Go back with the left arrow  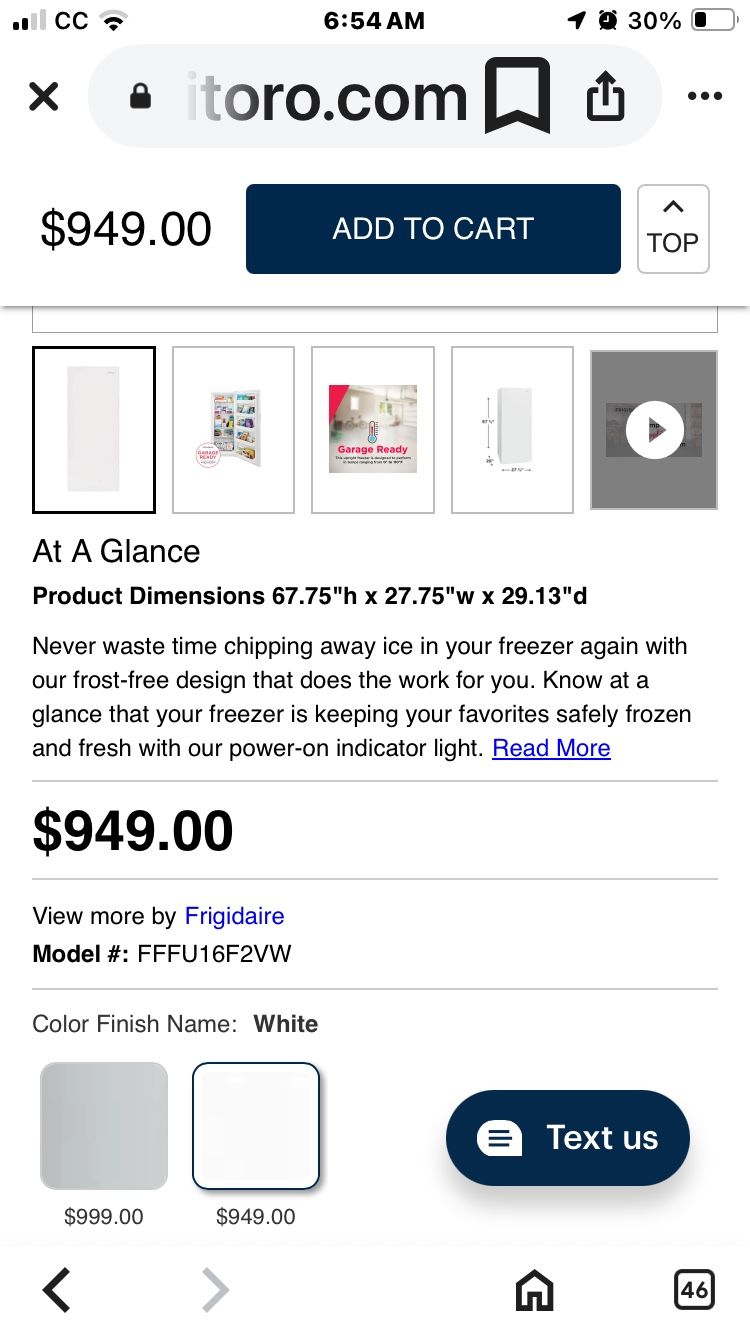[57, 1290]
